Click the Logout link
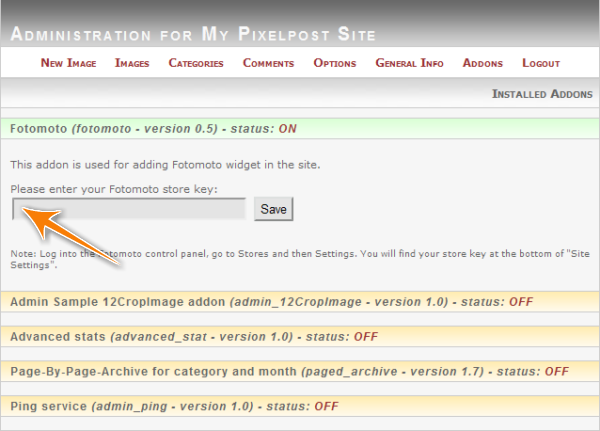The height and width of the screenshot is (431, 600). 541,63
